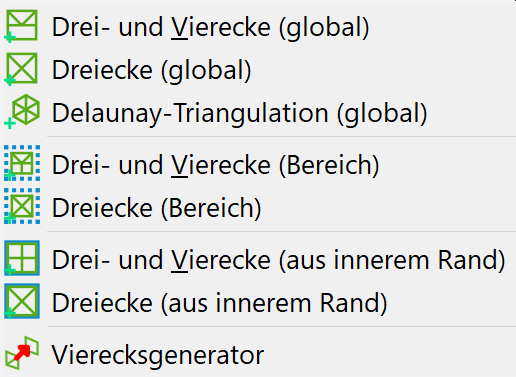Click the Vierecksgenerator red arrow icon
This screenshot has height=377, width=516.
22,353
